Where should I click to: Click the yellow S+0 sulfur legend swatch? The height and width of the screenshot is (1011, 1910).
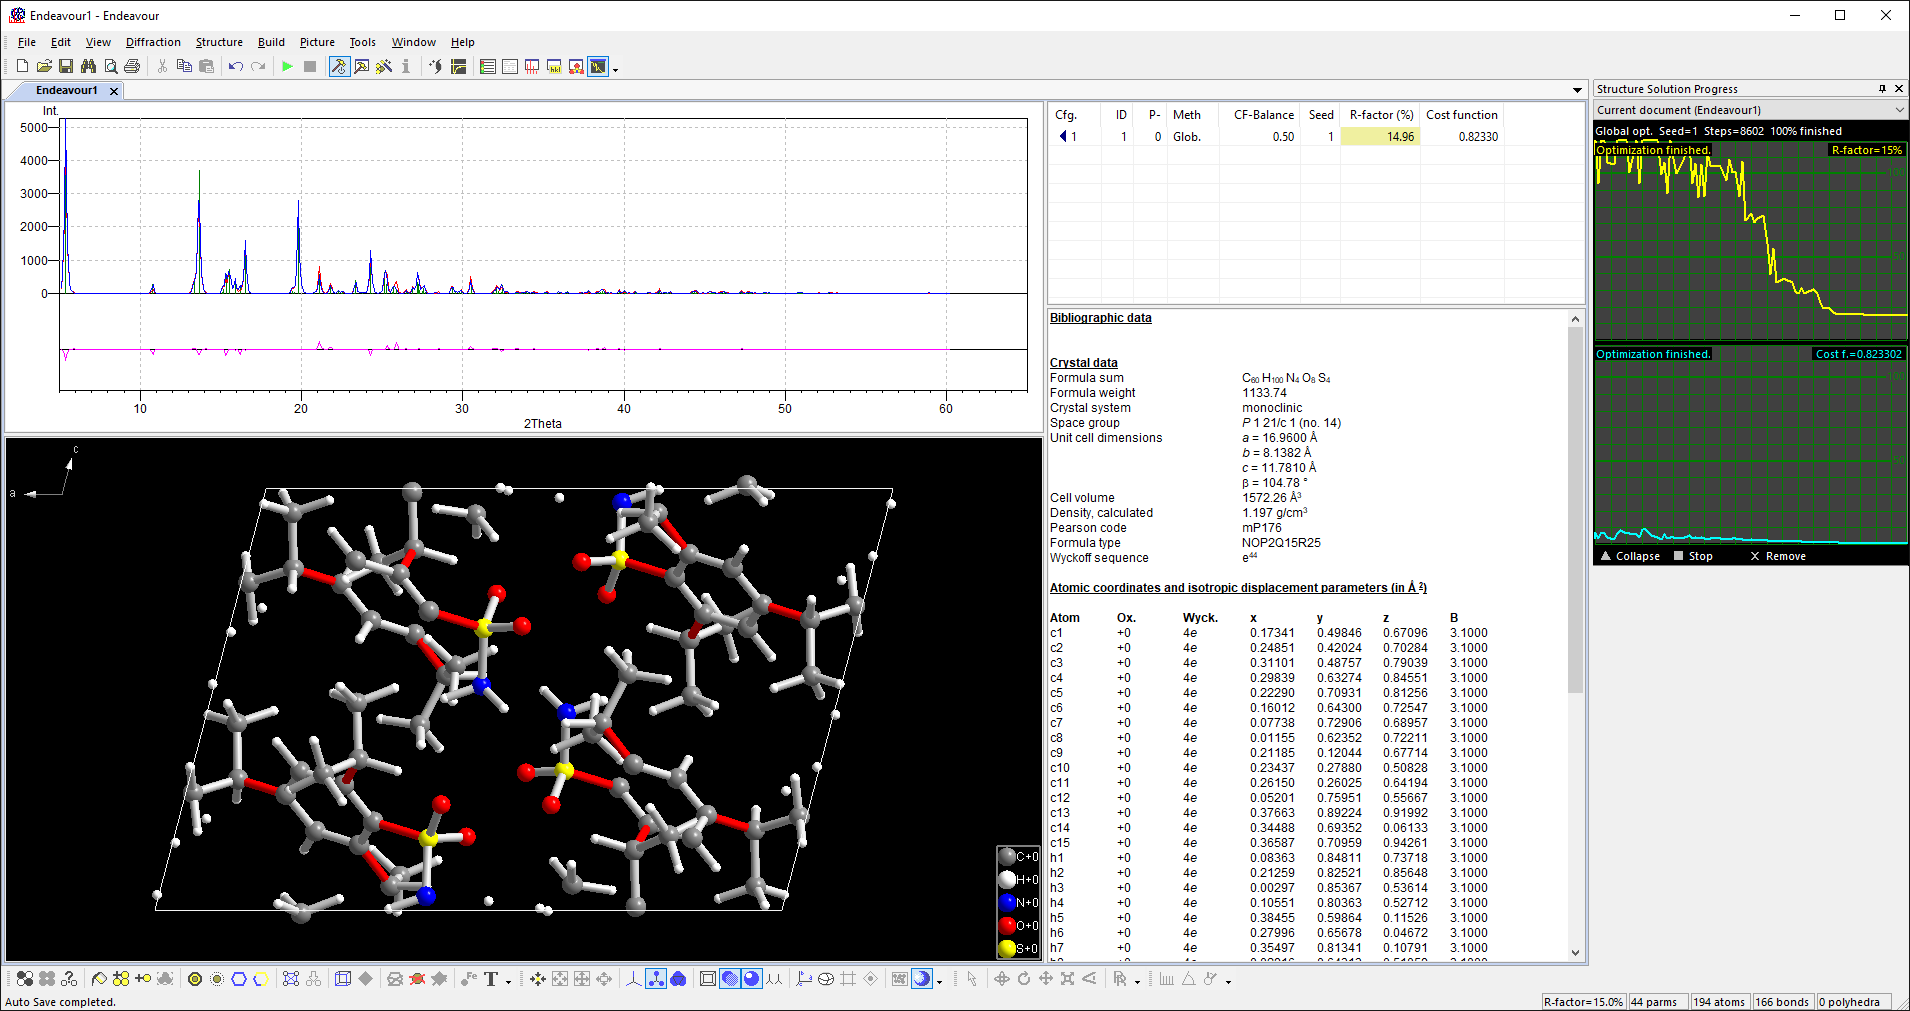pyautogui.click(x=1007, y=948)
